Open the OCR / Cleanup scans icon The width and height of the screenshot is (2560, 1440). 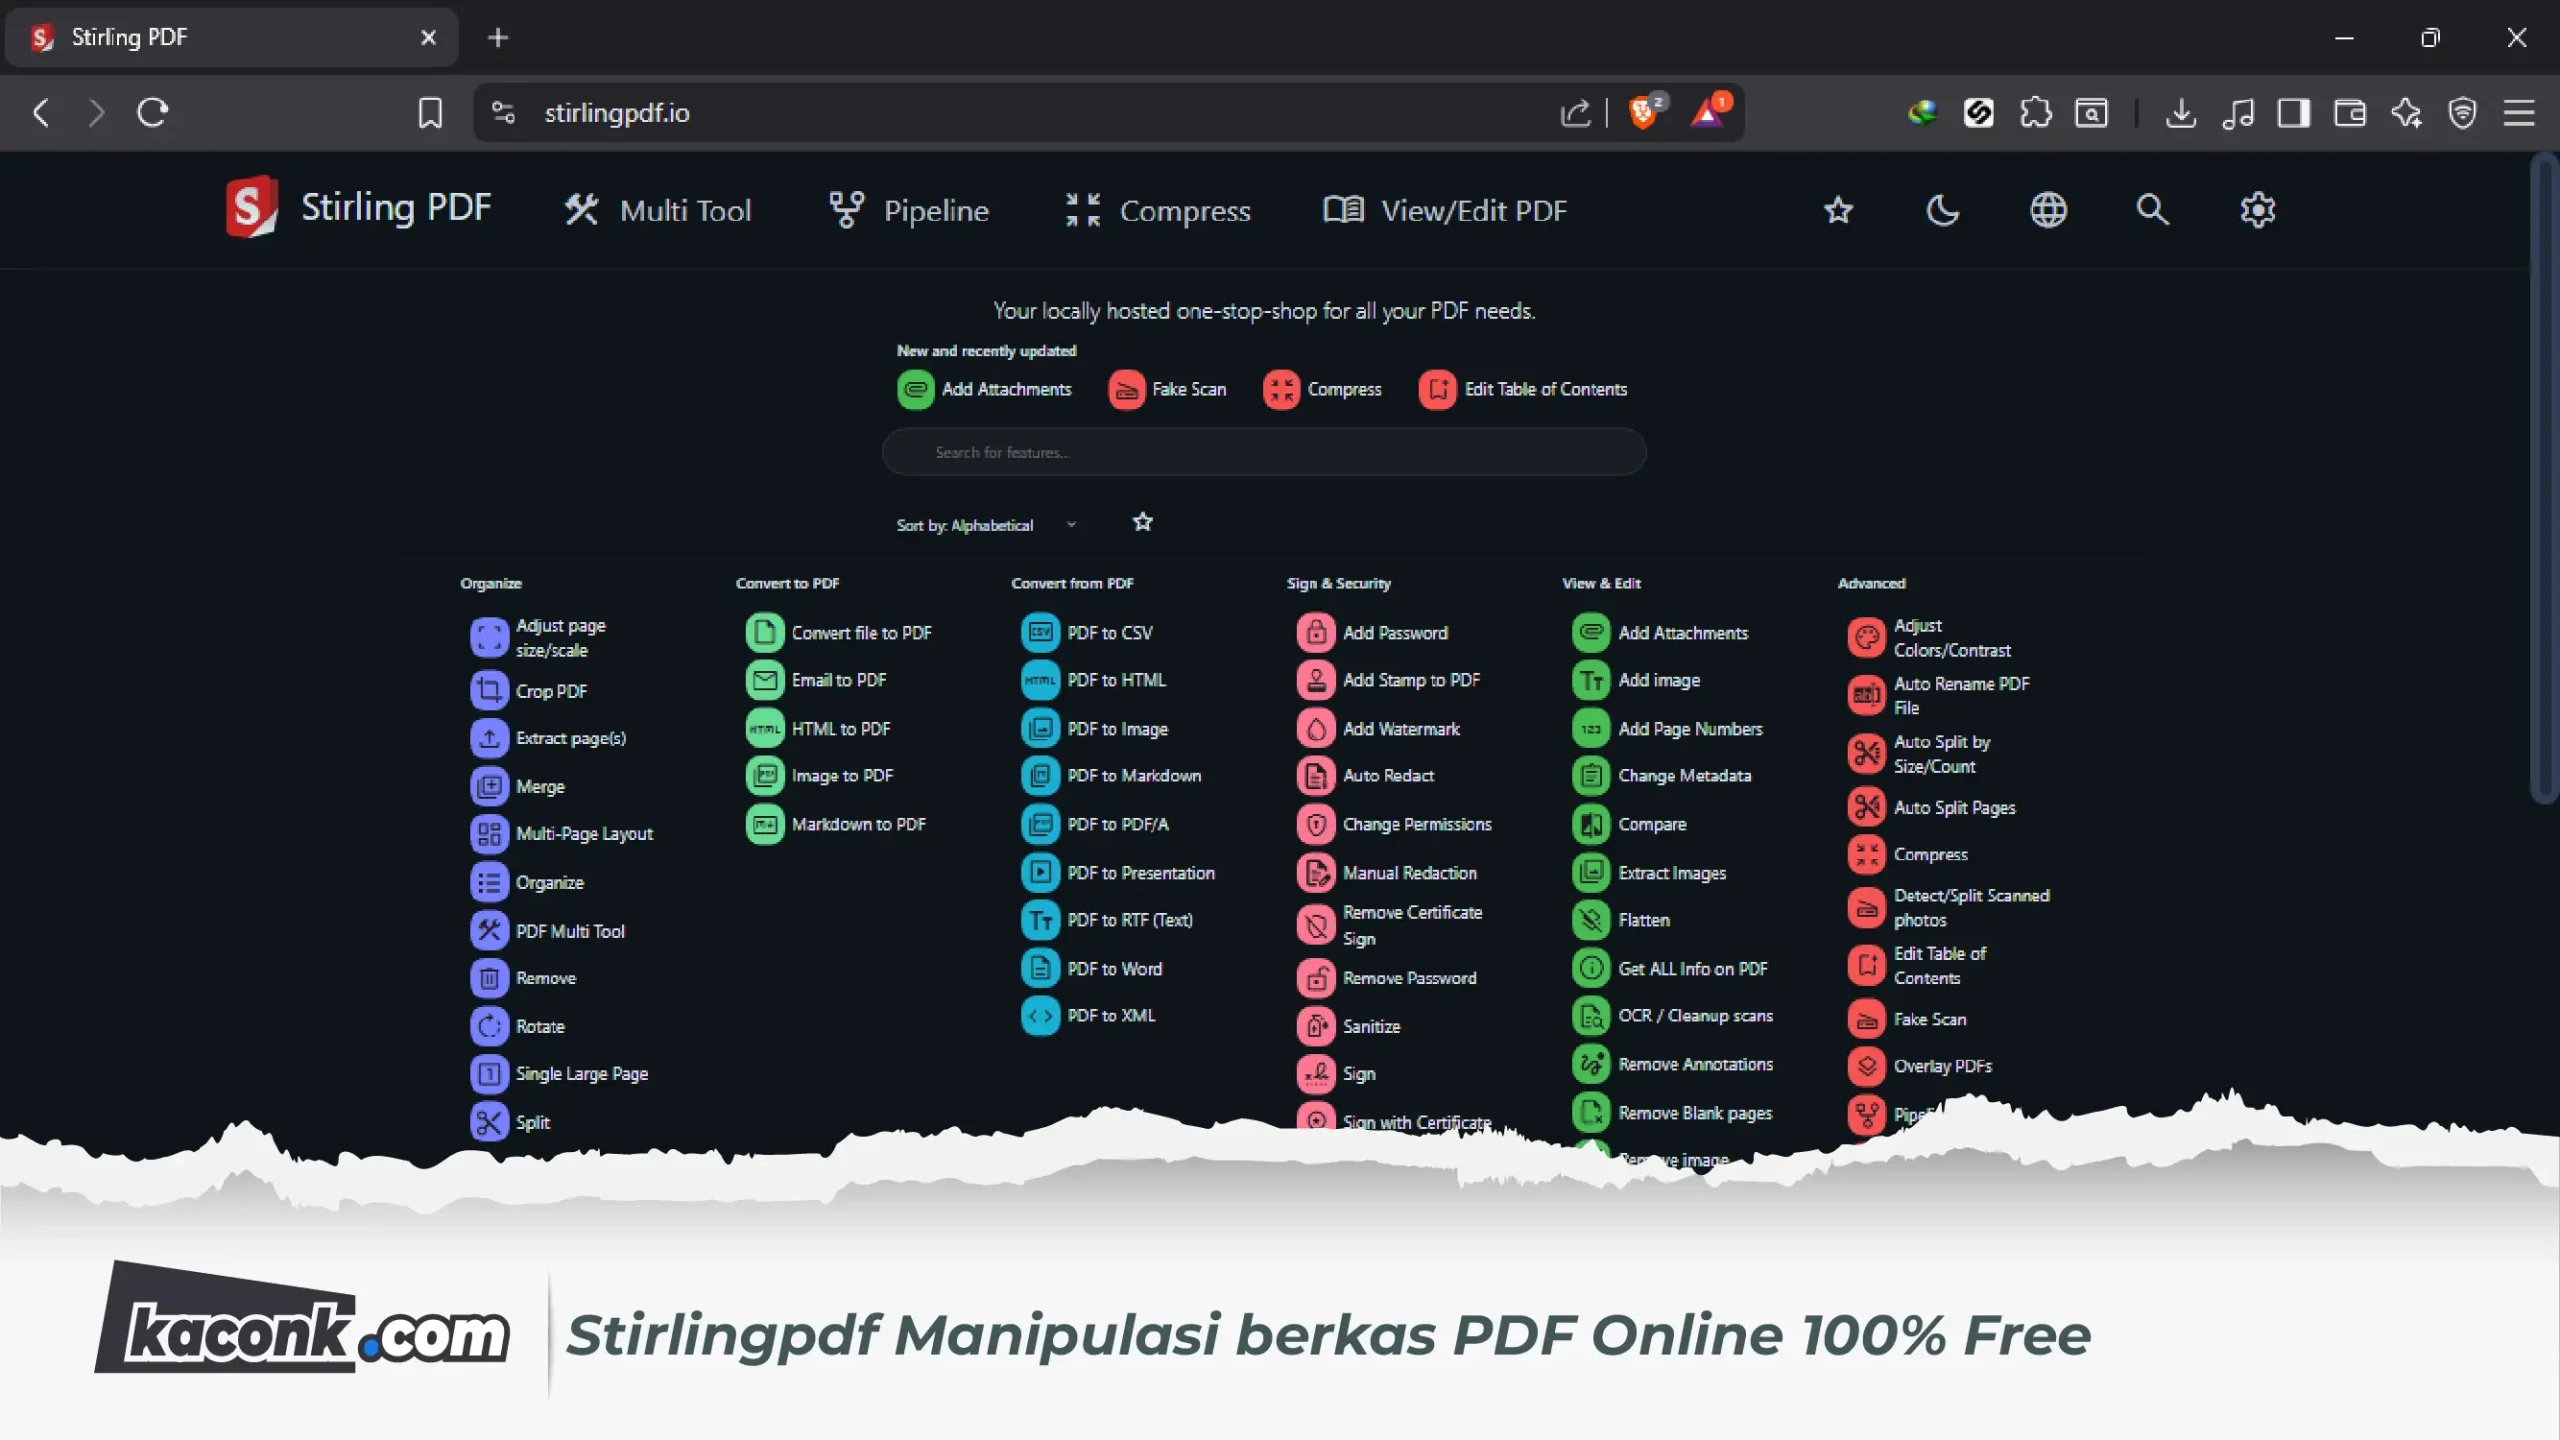pyautogui.click(x=1591, y=1015)
